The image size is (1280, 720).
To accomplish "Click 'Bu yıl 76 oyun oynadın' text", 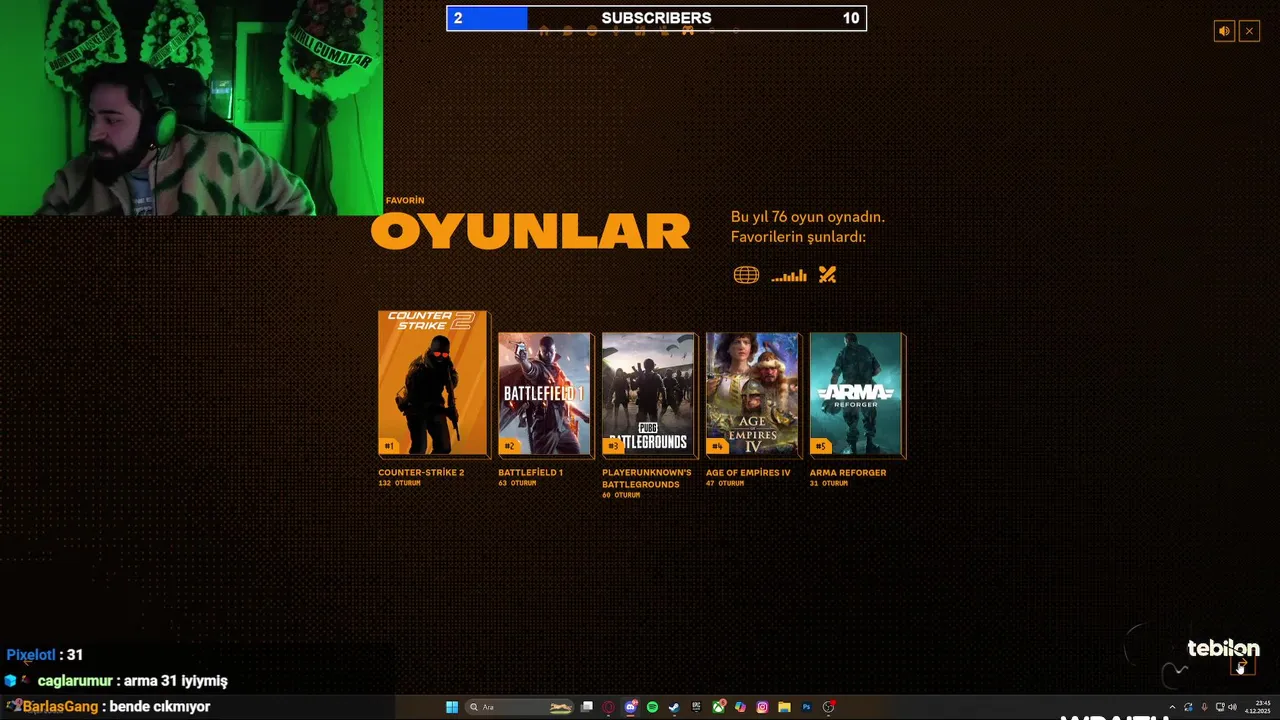I will pos(808,217).
